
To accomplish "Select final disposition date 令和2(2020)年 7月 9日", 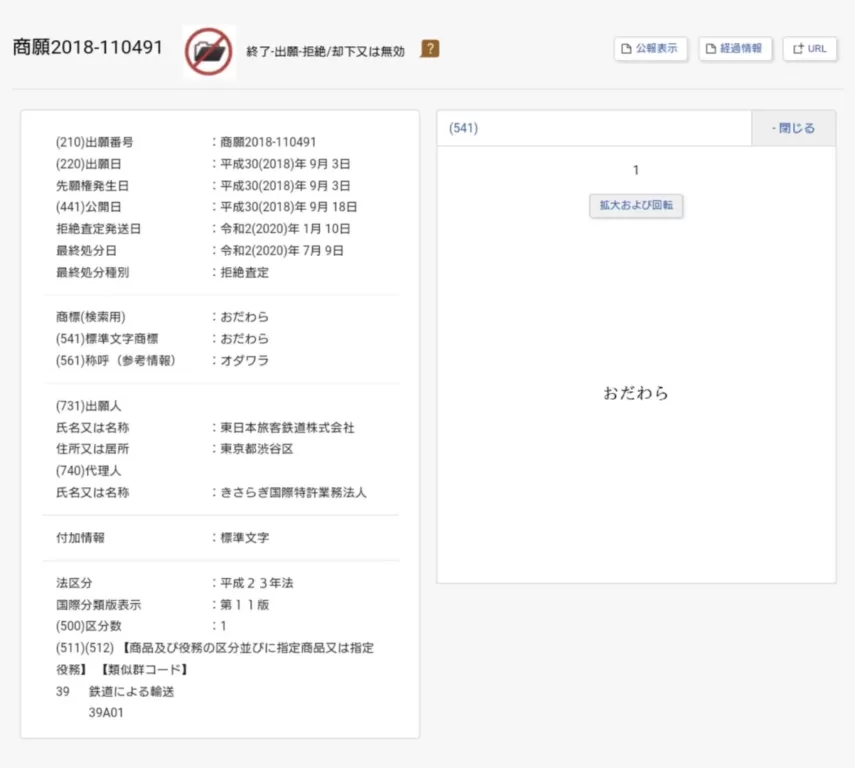I will [282, 251].
